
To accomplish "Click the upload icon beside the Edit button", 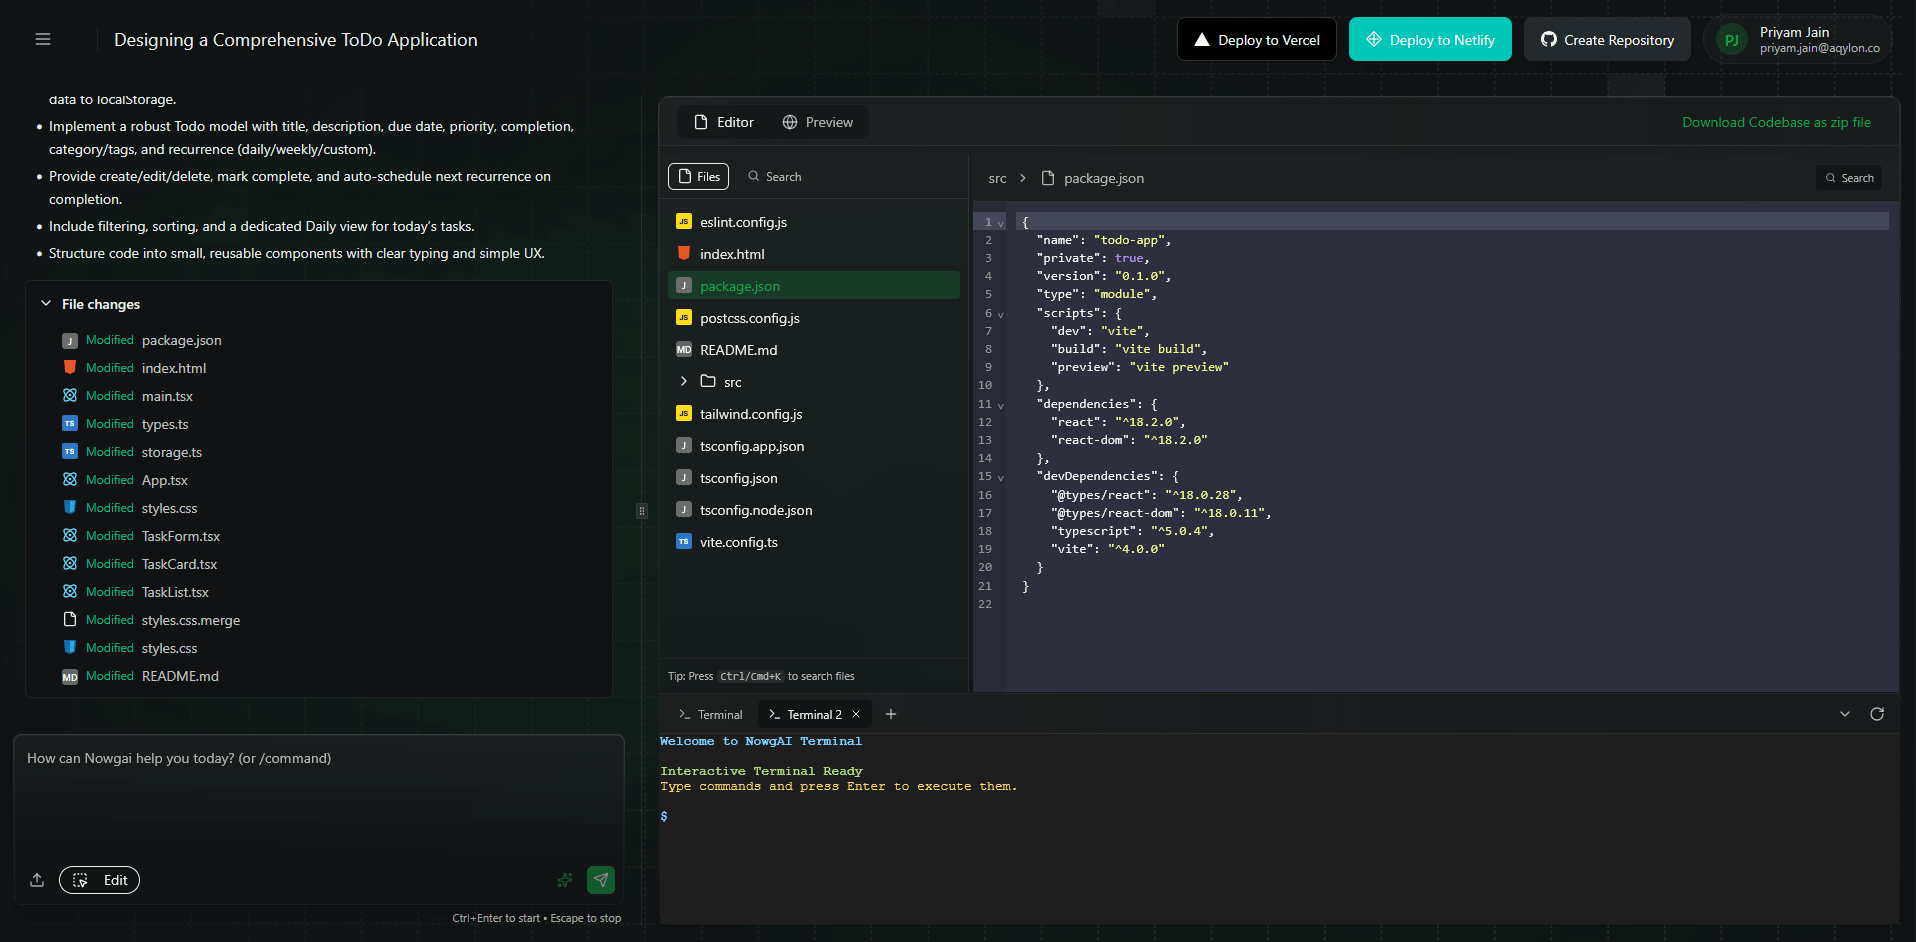I will pos(36,880).
